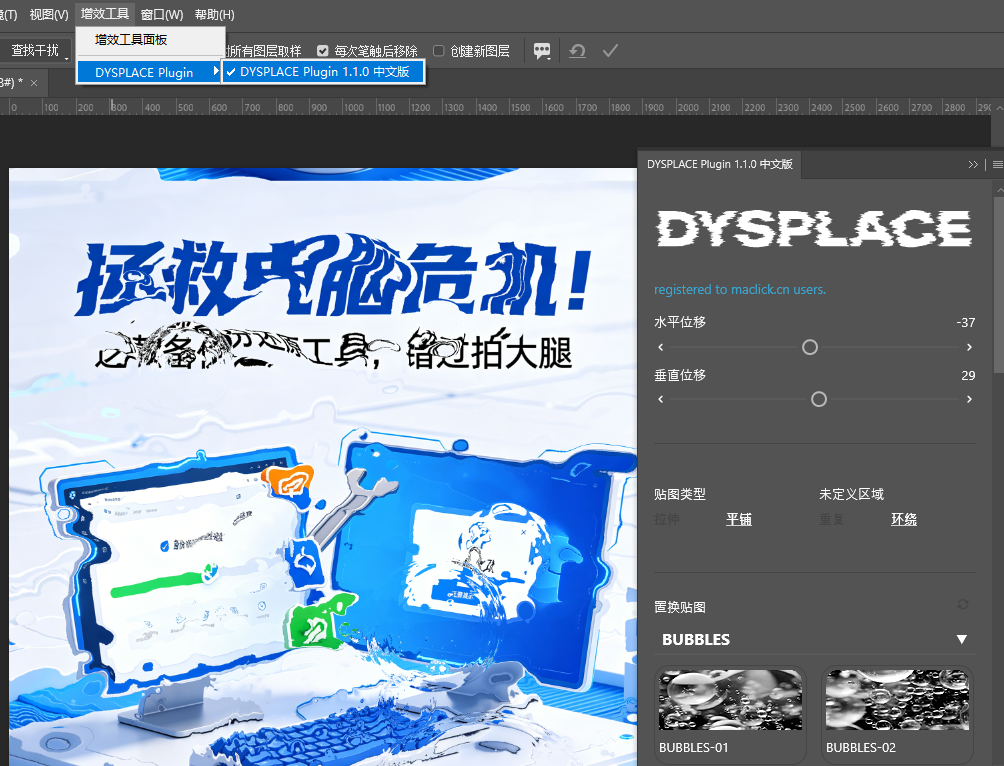Switch to DYSPLACE Plugin 1.1.0 panel tab
This screenshot has width=1004, height=766.
coord(720,164)
